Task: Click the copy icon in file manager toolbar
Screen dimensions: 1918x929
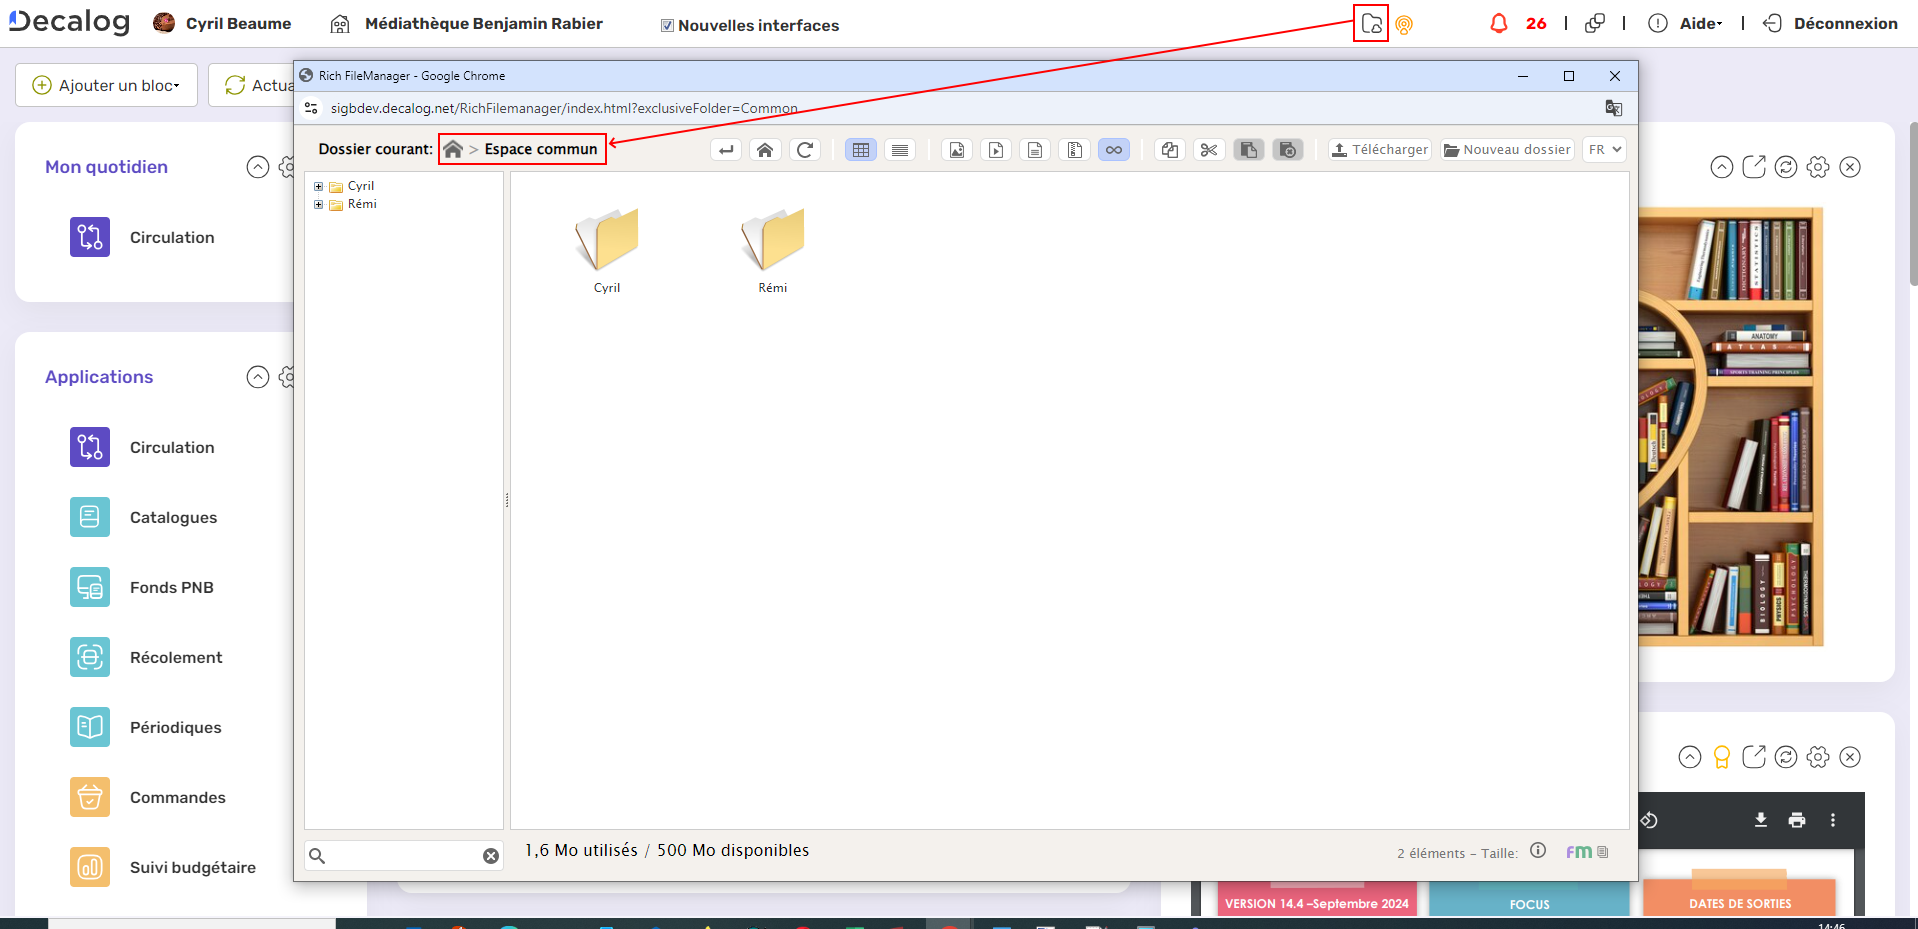Action: (1169, 150)
